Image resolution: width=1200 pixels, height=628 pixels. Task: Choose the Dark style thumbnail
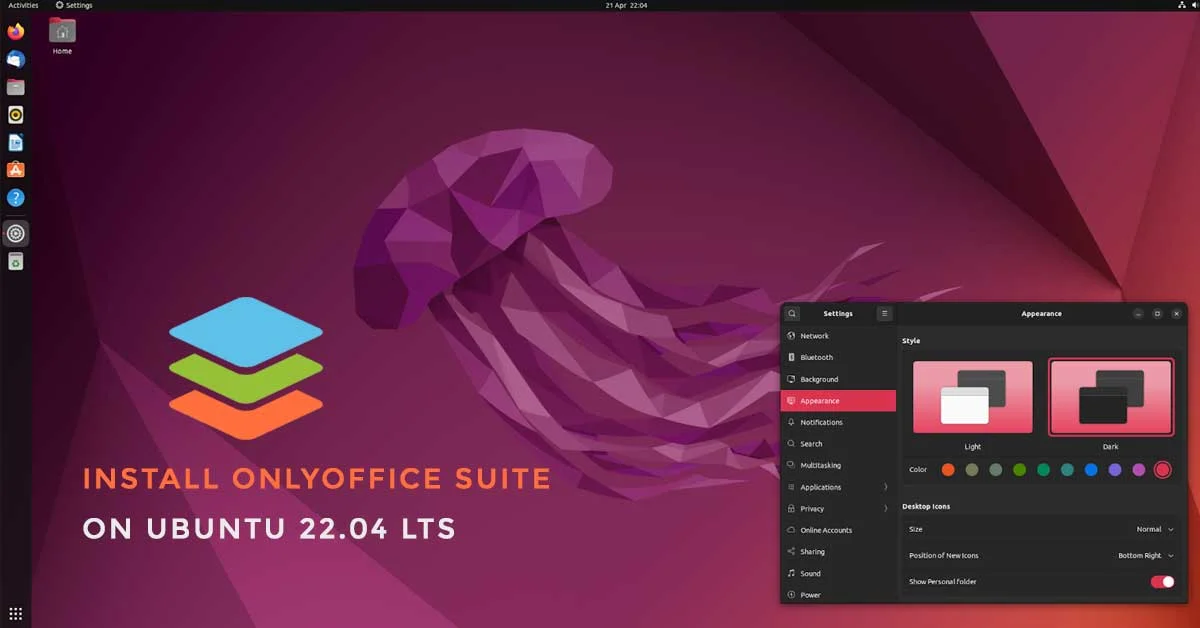click(1111, 397)
